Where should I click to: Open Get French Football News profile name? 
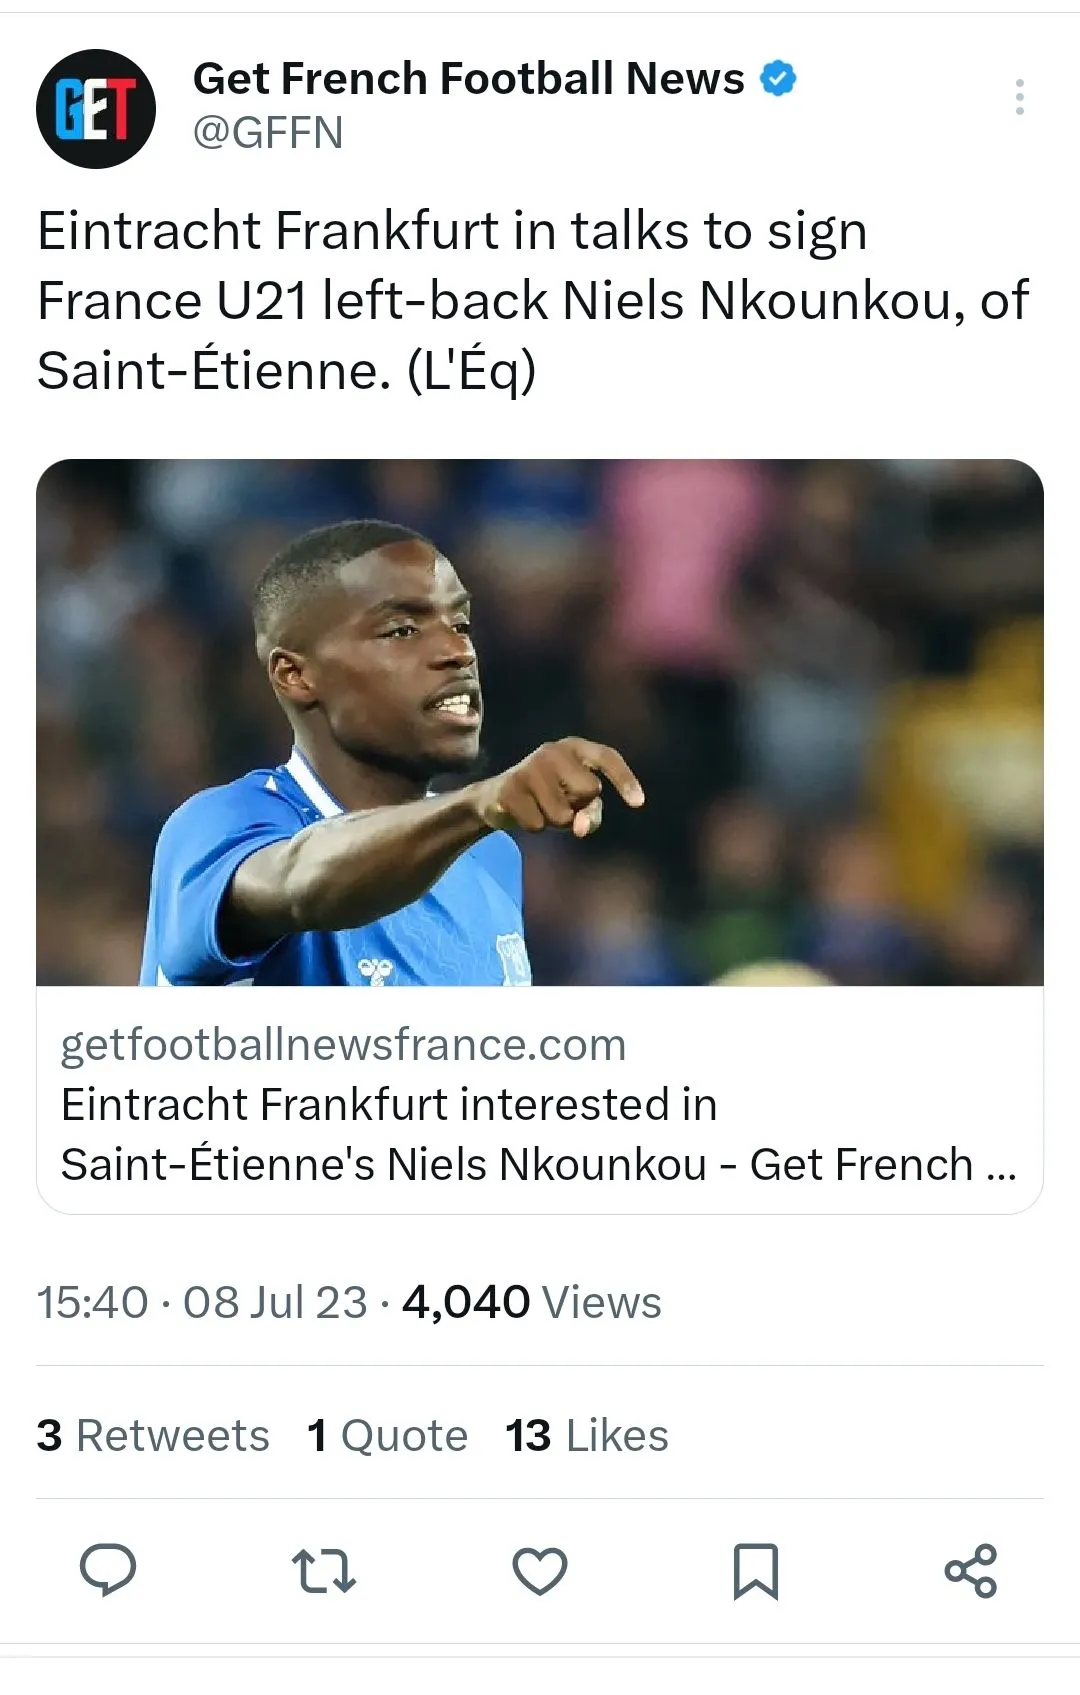point(468,78)
